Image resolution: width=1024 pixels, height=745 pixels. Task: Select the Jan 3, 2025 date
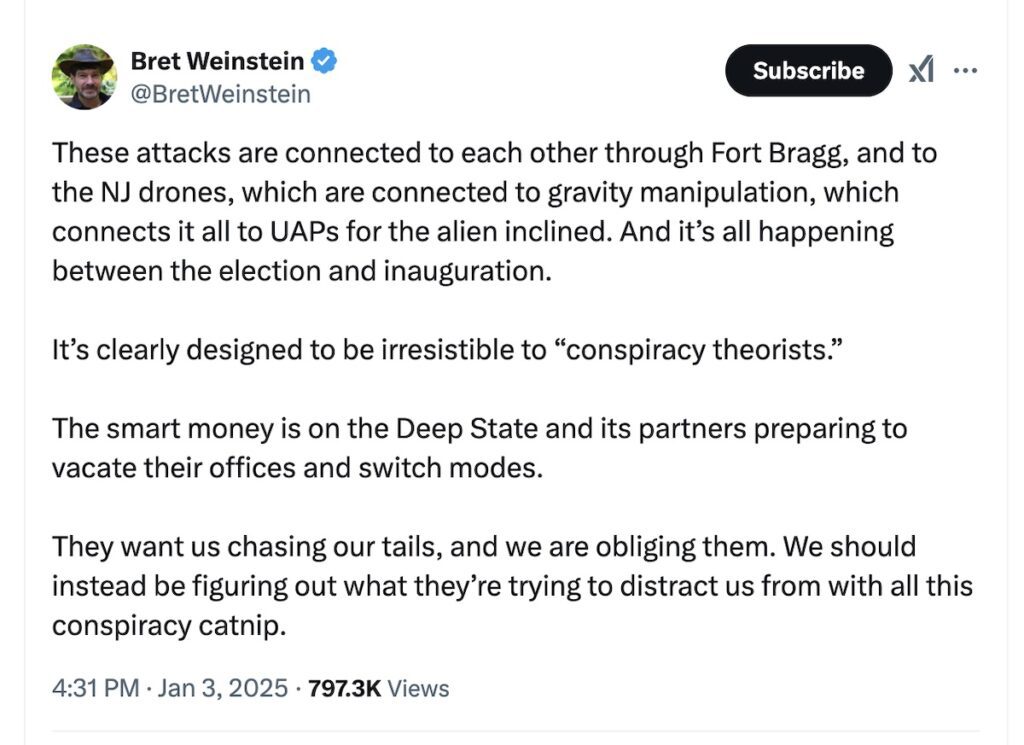[222, 688]
